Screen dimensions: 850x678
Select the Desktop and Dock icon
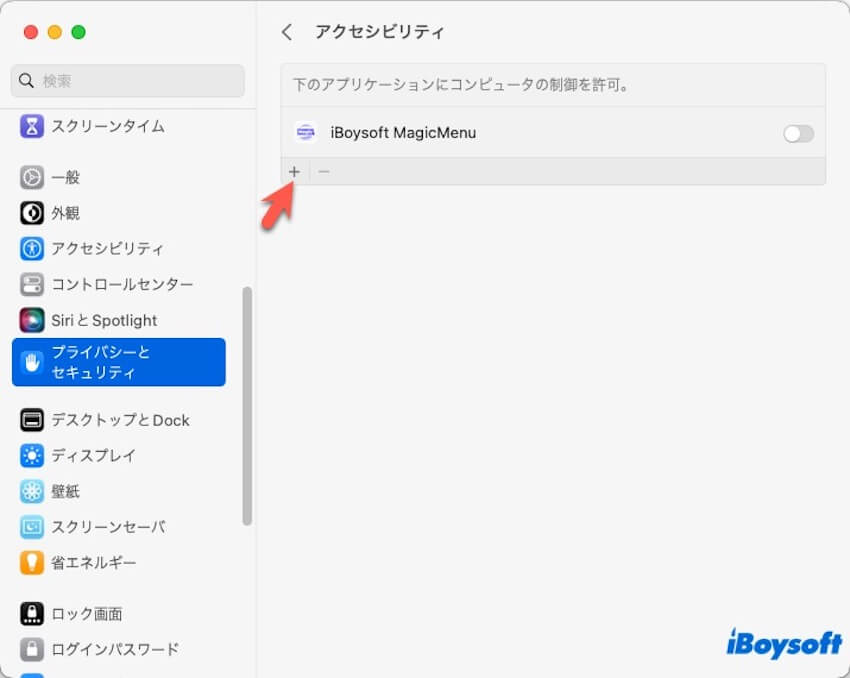click(x=32, y=420)
